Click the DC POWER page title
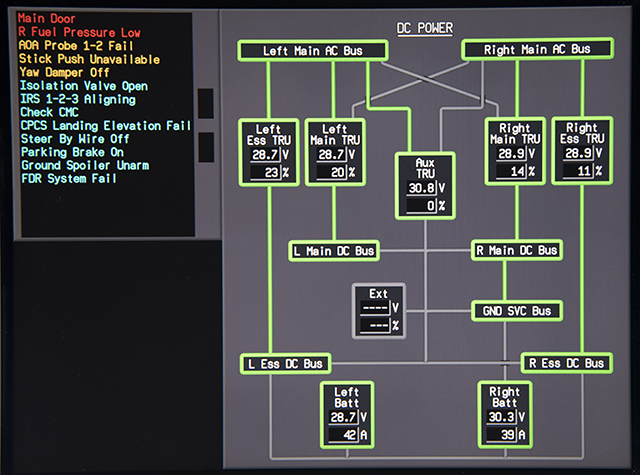Image resolution: width=640 pixels, height=475 pixels. [x=425, y=28]
